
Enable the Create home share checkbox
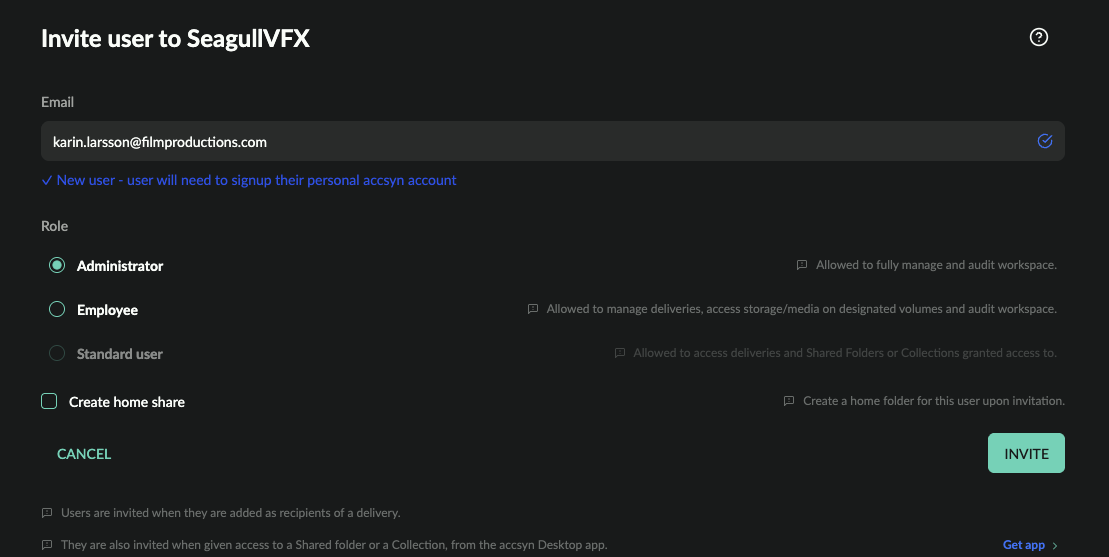click(x=49, y=401)
